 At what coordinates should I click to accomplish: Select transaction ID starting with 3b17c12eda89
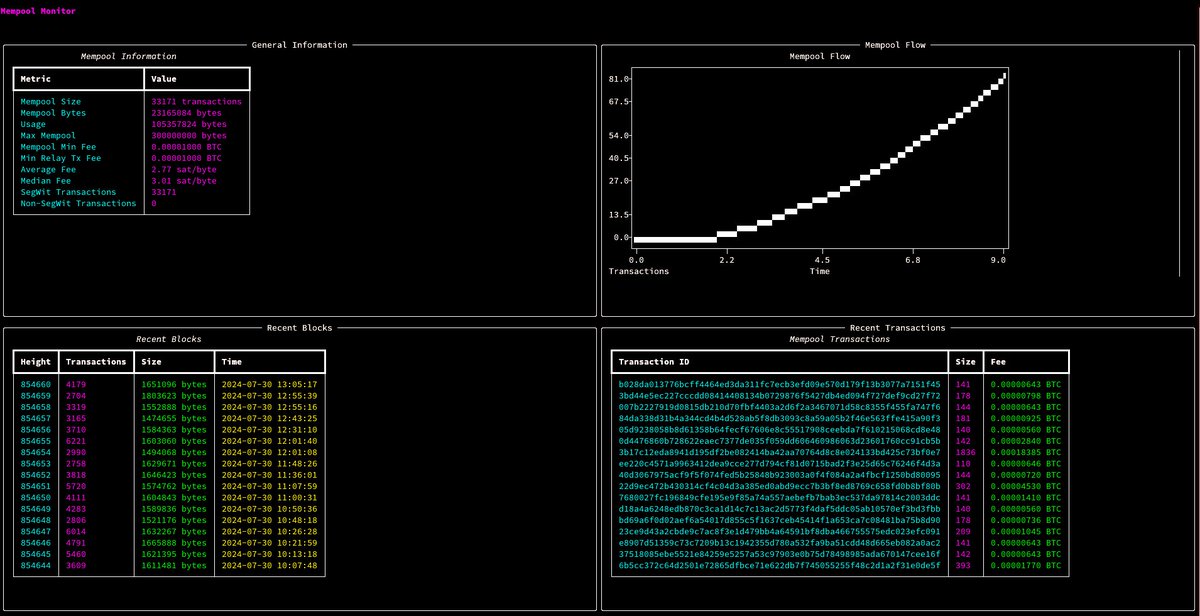[x=780, y=452]
